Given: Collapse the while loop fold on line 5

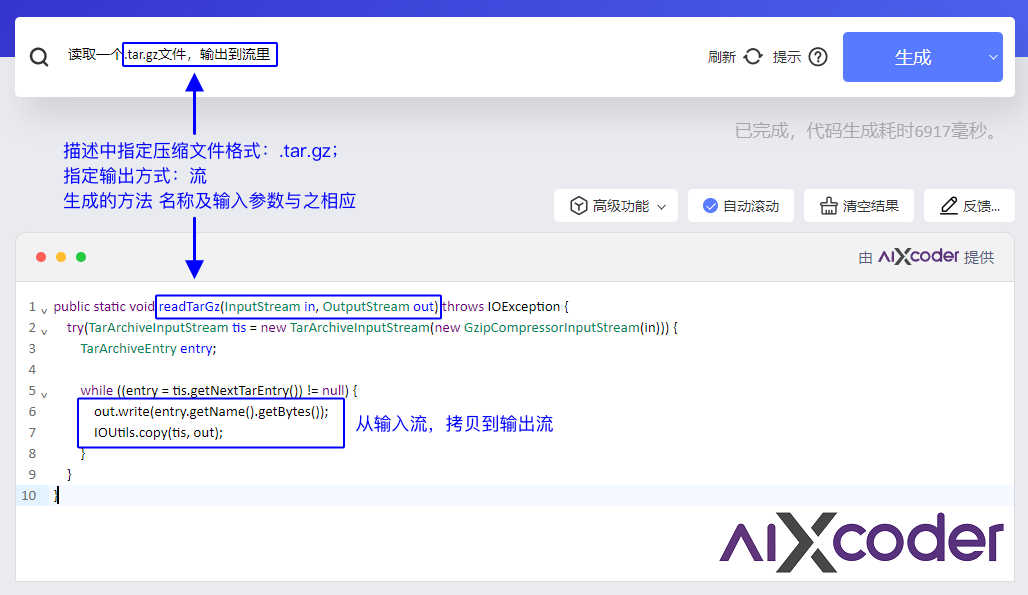Looking at the screenshot, I should pos(44,392).
